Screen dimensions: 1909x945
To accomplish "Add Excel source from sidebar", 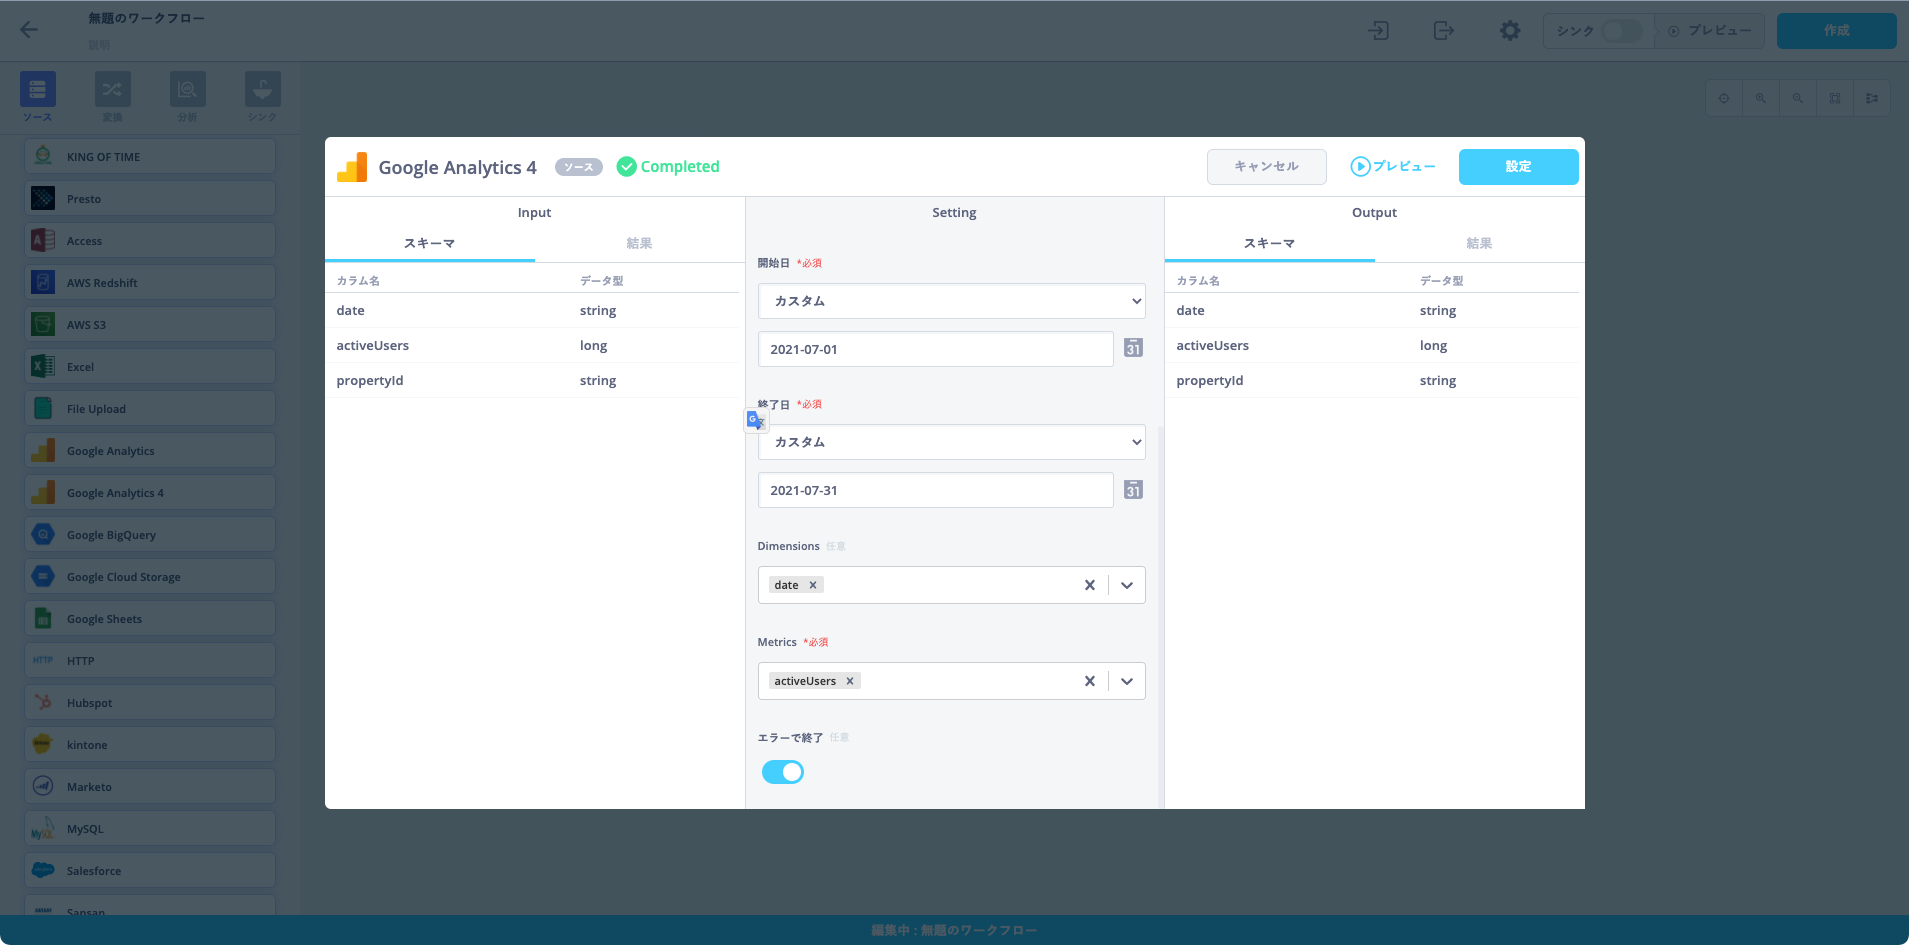I will (151, 367).
